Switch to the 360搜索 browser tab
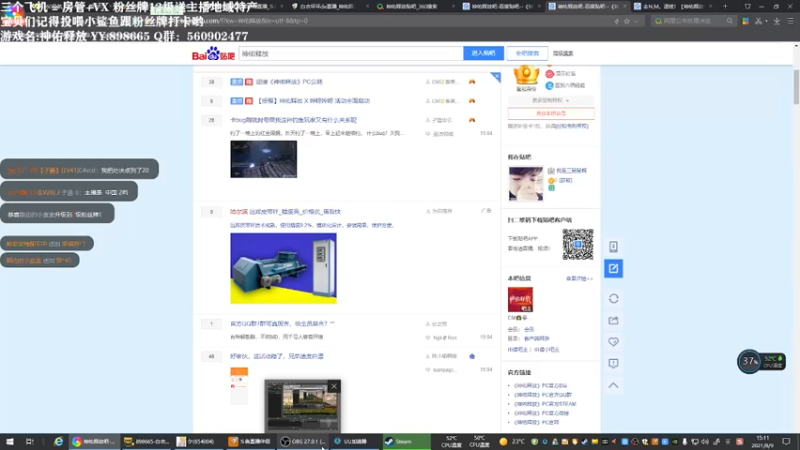The width and height of the screenshot is (800, 450). click(416, 7)
